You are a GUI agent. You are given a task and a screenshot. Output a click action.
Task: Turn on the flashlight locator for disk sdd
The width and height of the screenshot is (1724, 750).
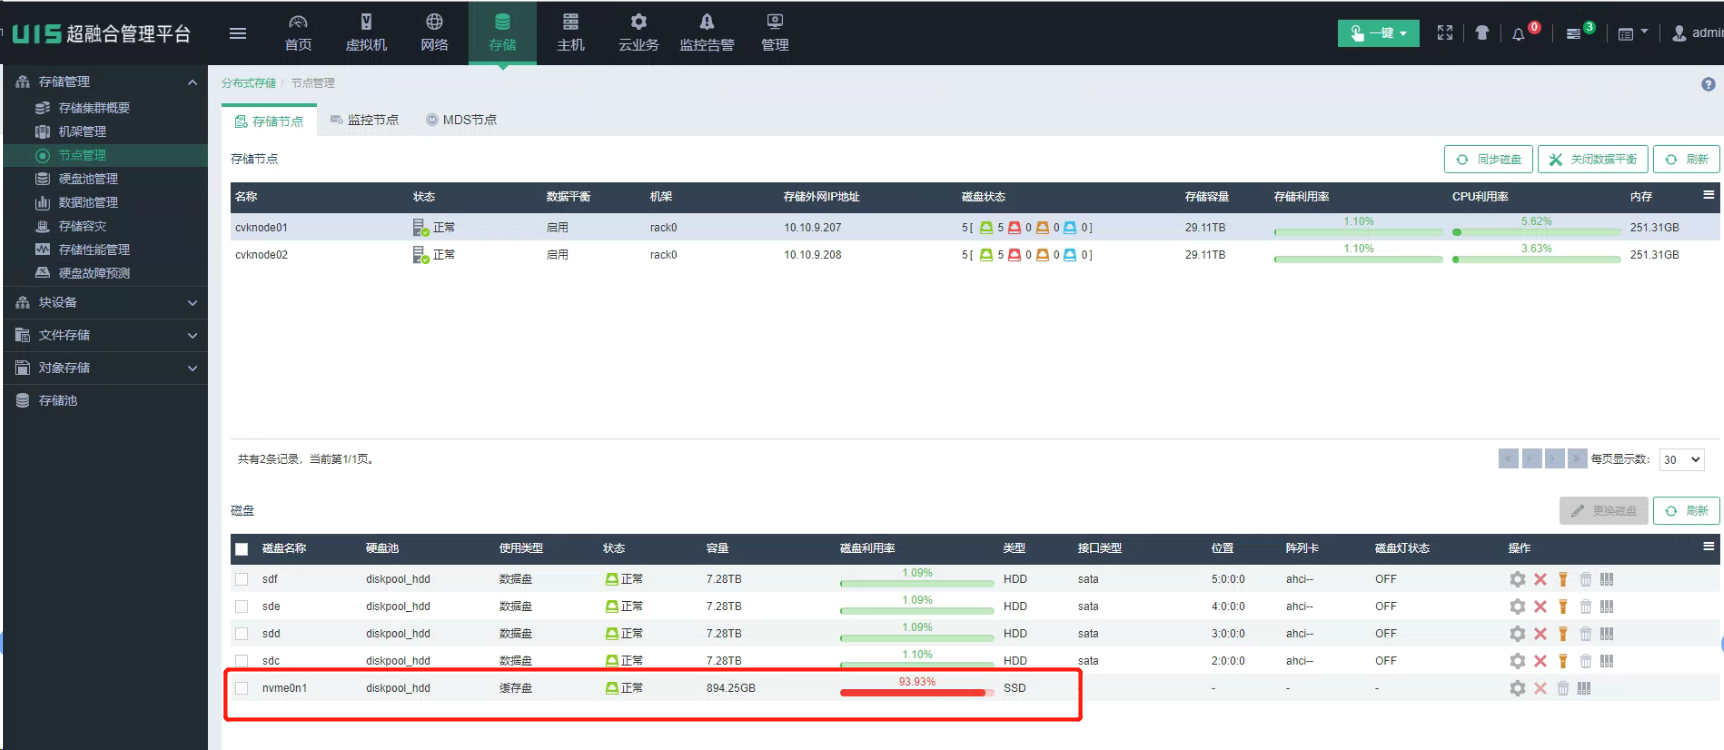tap(1562, 634)
